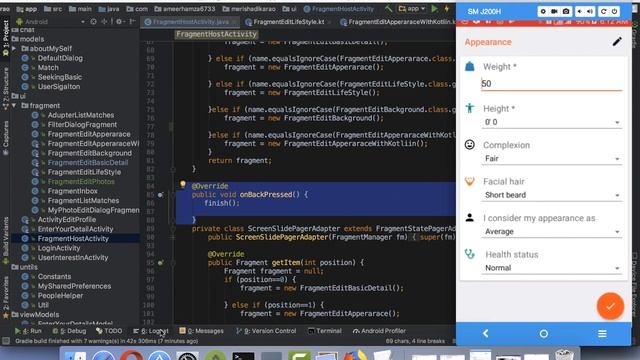
Task: Click the hammer Make Project icon
Action: 389,9
